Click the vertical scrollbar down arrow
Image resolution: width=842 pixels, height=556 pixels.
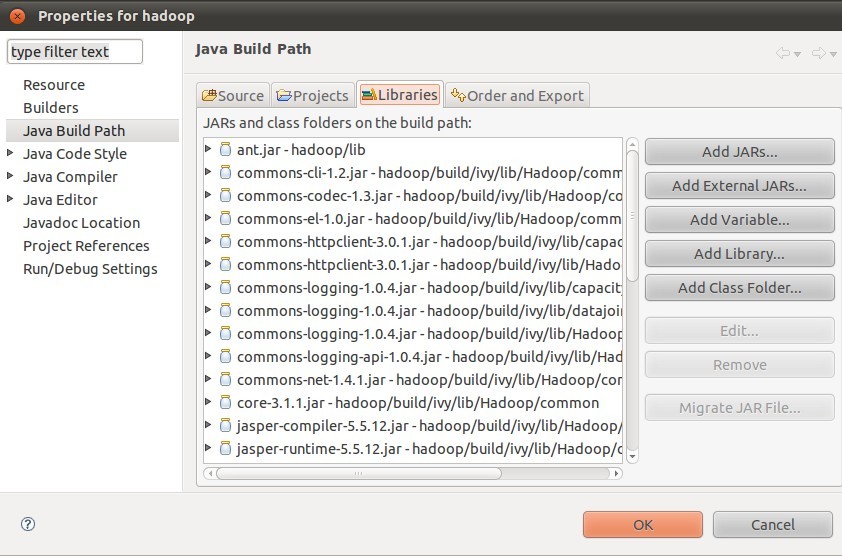632,457
